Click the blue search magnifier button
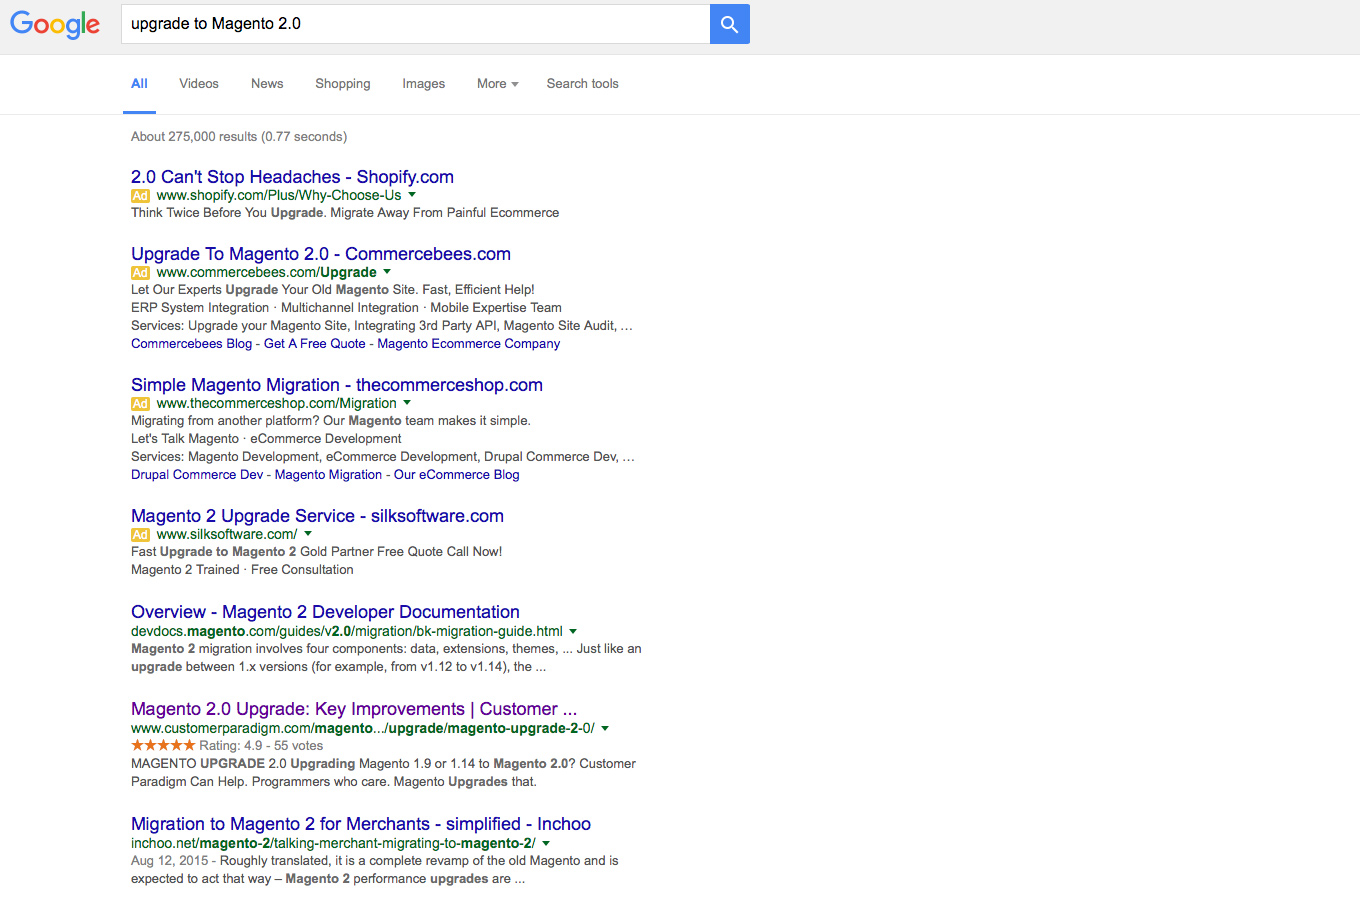Image resolution: width=1360 pixels, height=903 pixels. 730,24
